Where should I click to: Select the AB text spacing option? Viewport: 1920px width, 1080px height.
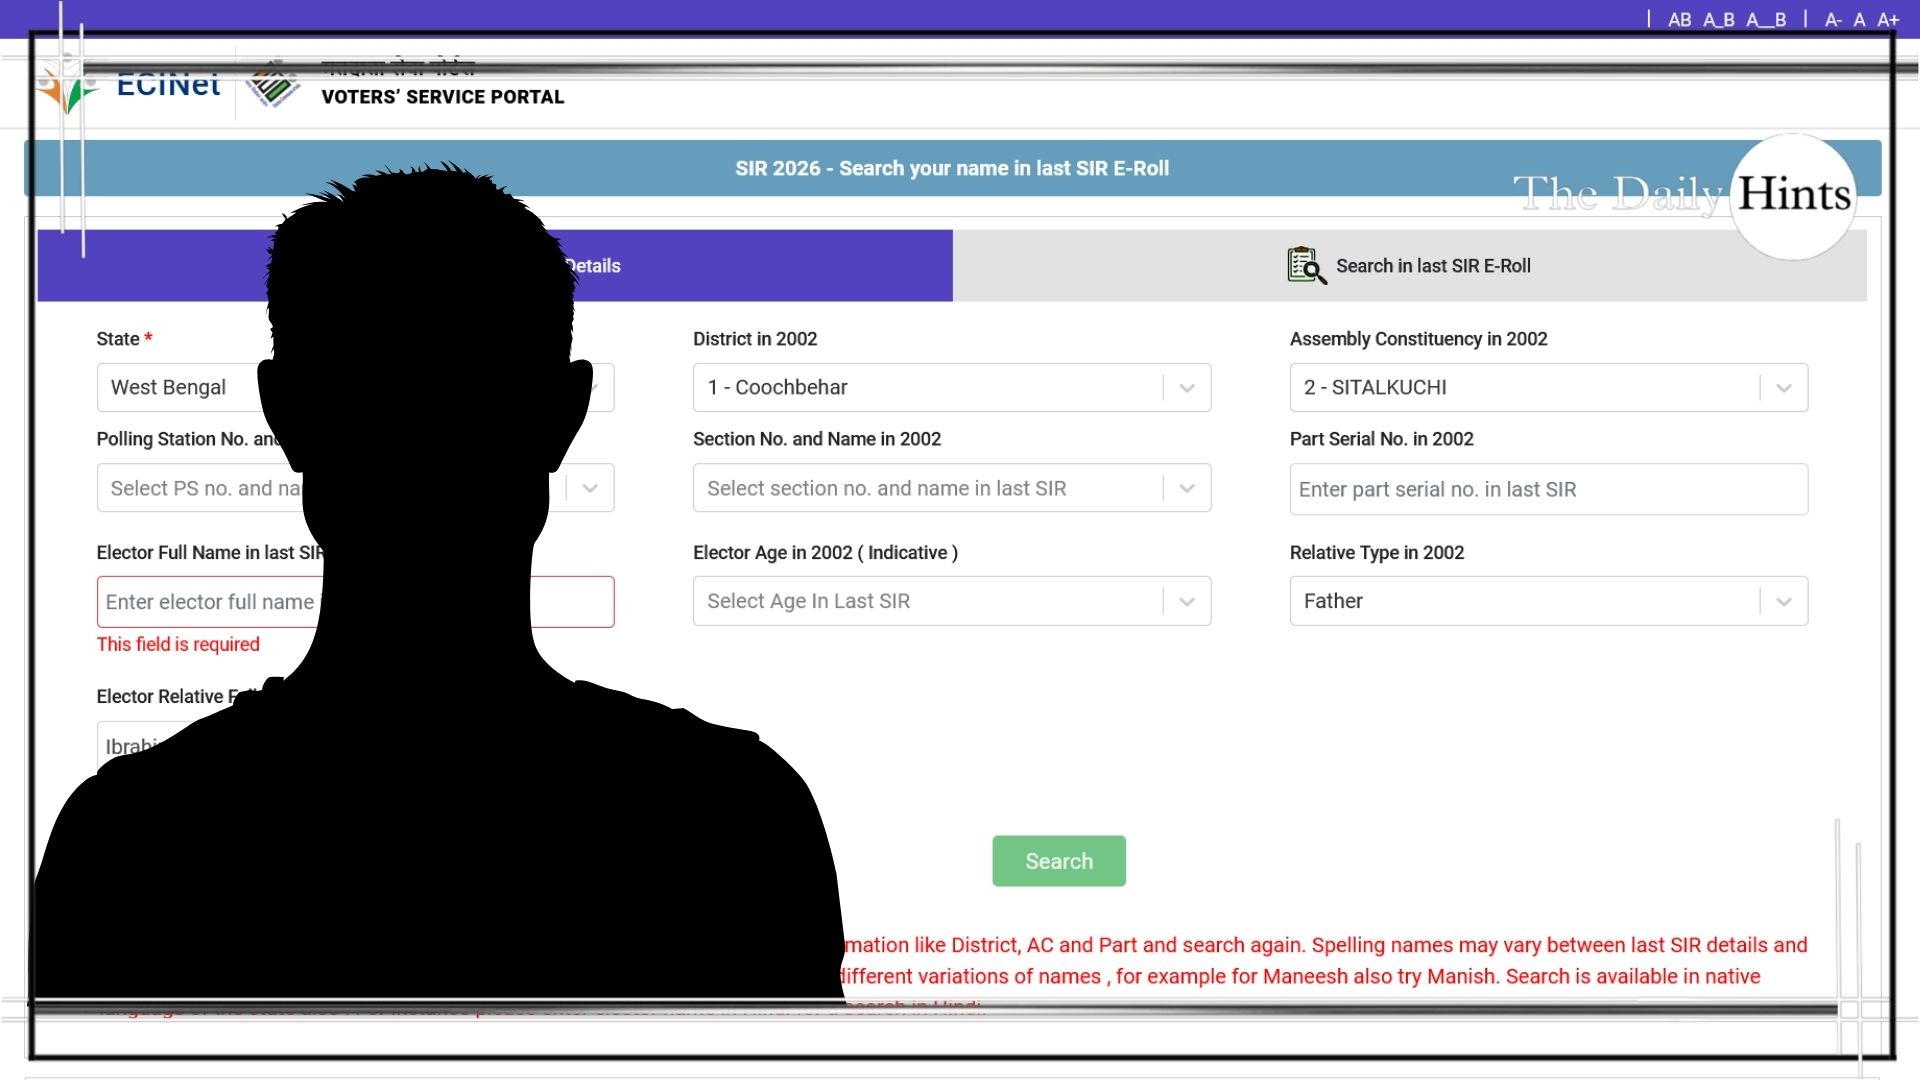pos(1679,20)
